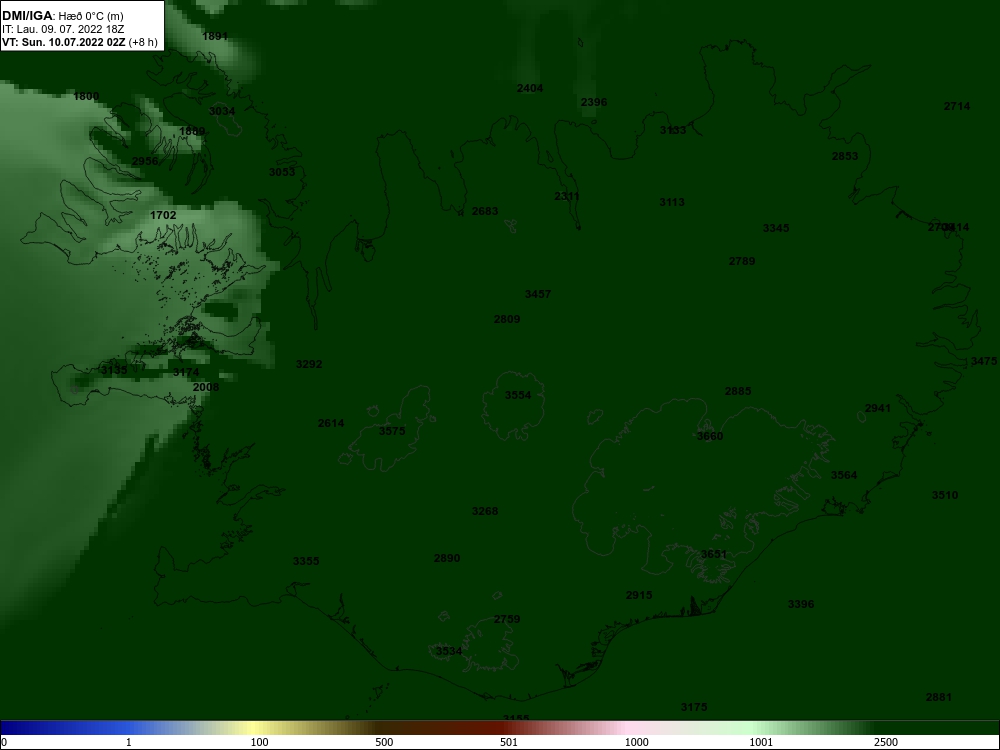Click the map value 3475
This screenshot has width=1000, height=750.
tap(983, 361)
